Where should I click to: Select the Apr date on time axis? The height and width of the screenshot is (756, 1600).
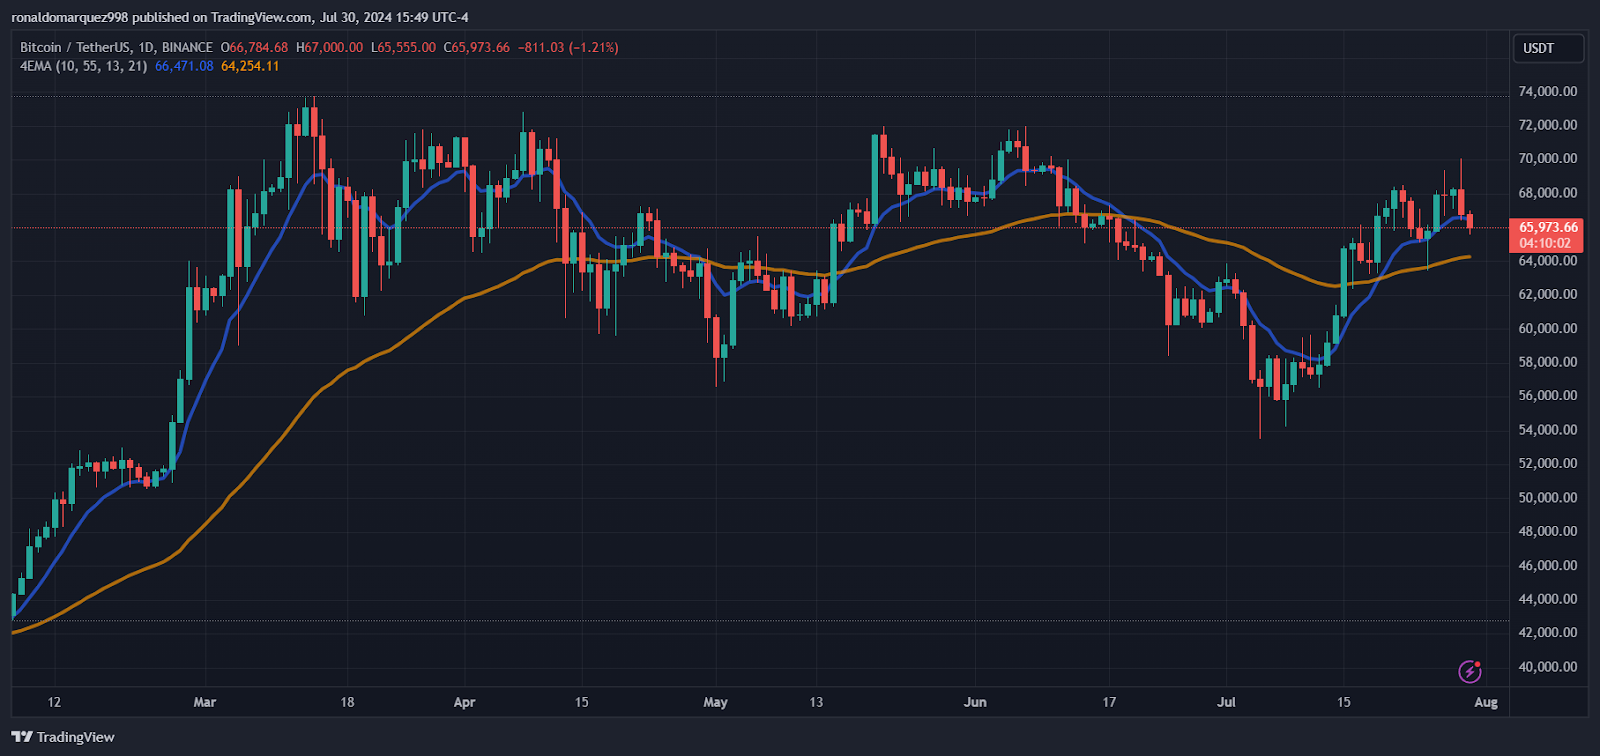tap(464, 702)
